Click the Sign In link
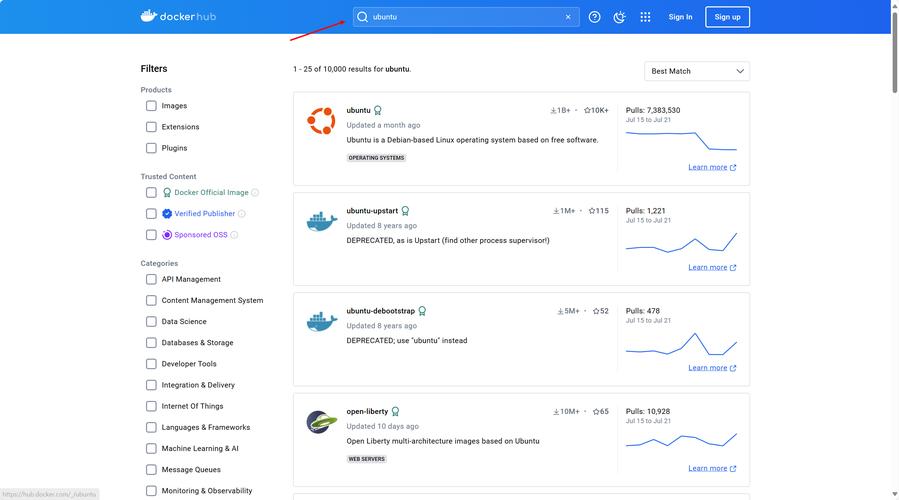Screen dimensions: 899x500 (x=680, y=17)
